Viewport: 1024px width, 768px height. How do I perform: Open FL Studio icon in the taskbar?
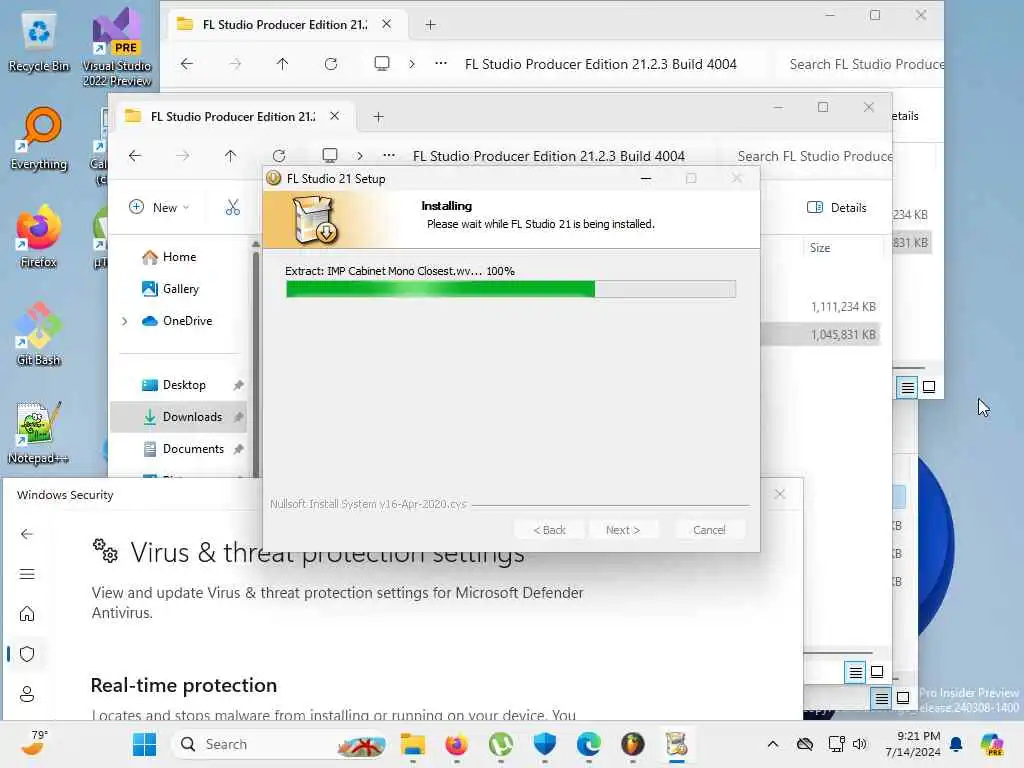tap(632, 744)
